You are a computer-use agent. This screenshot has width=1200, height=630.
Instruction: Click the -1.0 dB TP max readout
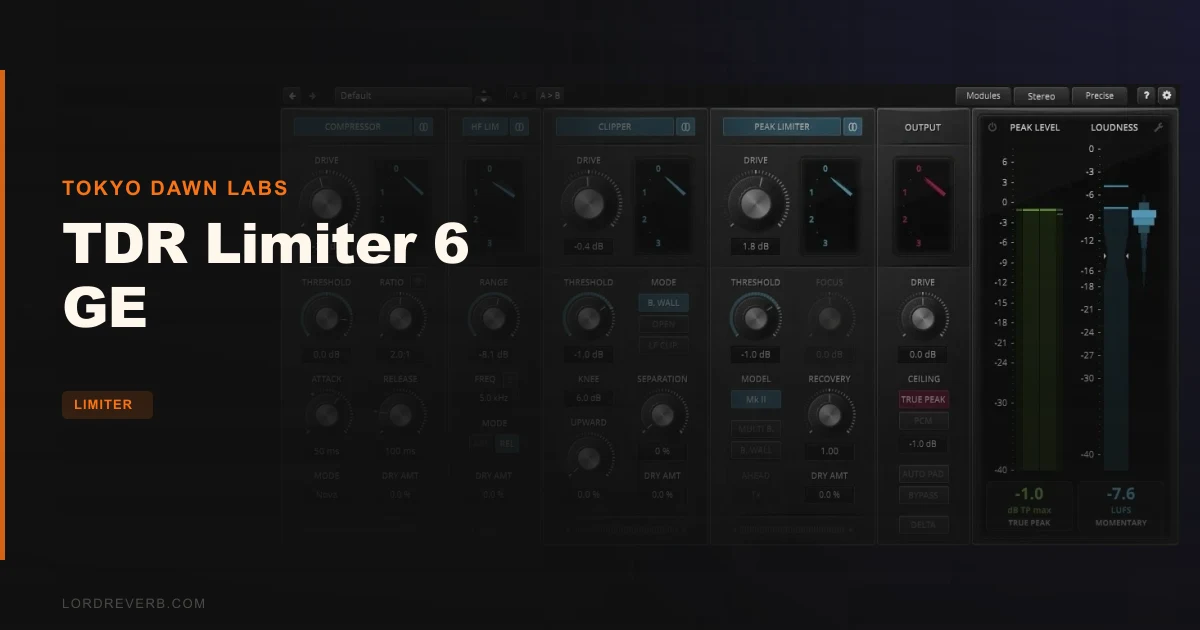[1030, 505]
